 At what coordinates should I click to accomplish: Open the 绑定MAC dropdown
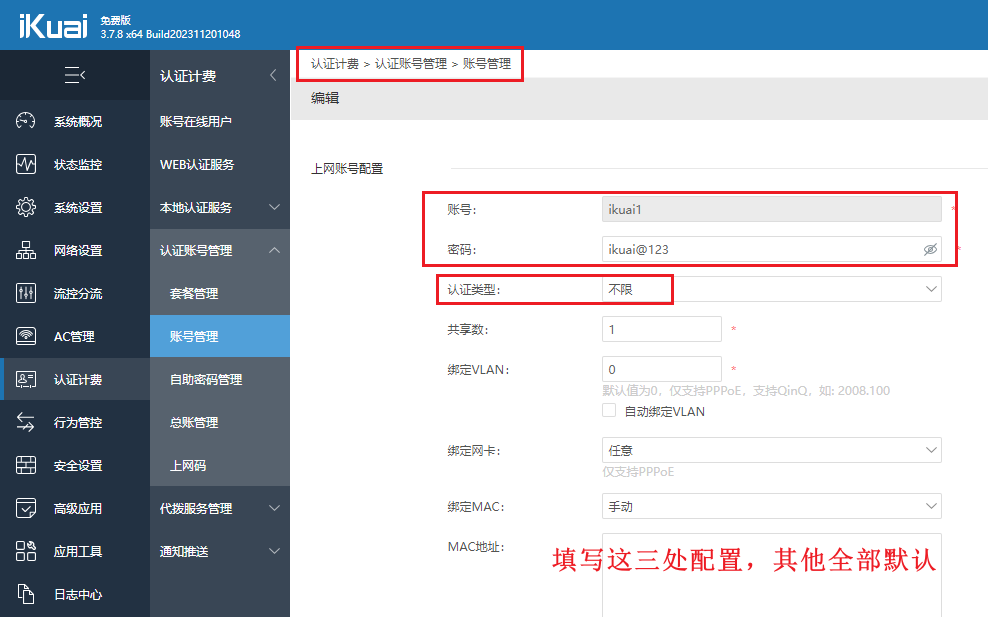pyautogui.click(x=771, y=506)
